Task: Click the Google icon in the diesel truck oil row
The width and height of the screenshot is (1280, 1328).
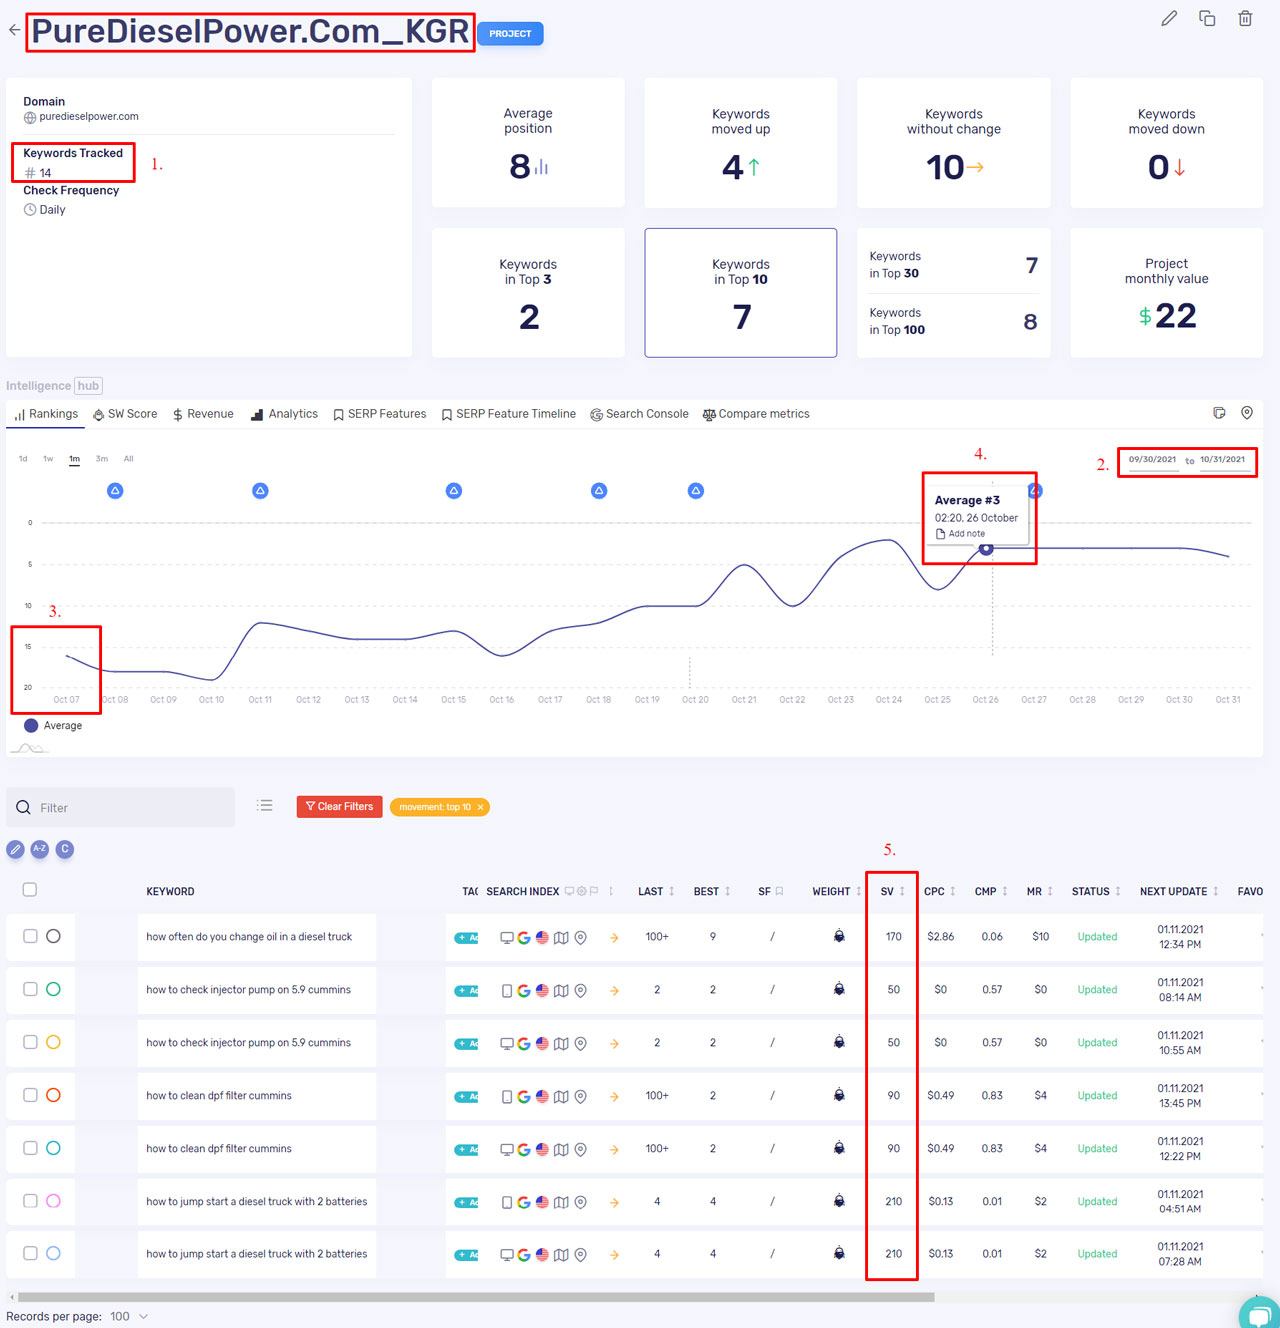Action: (x=523, y=937)
